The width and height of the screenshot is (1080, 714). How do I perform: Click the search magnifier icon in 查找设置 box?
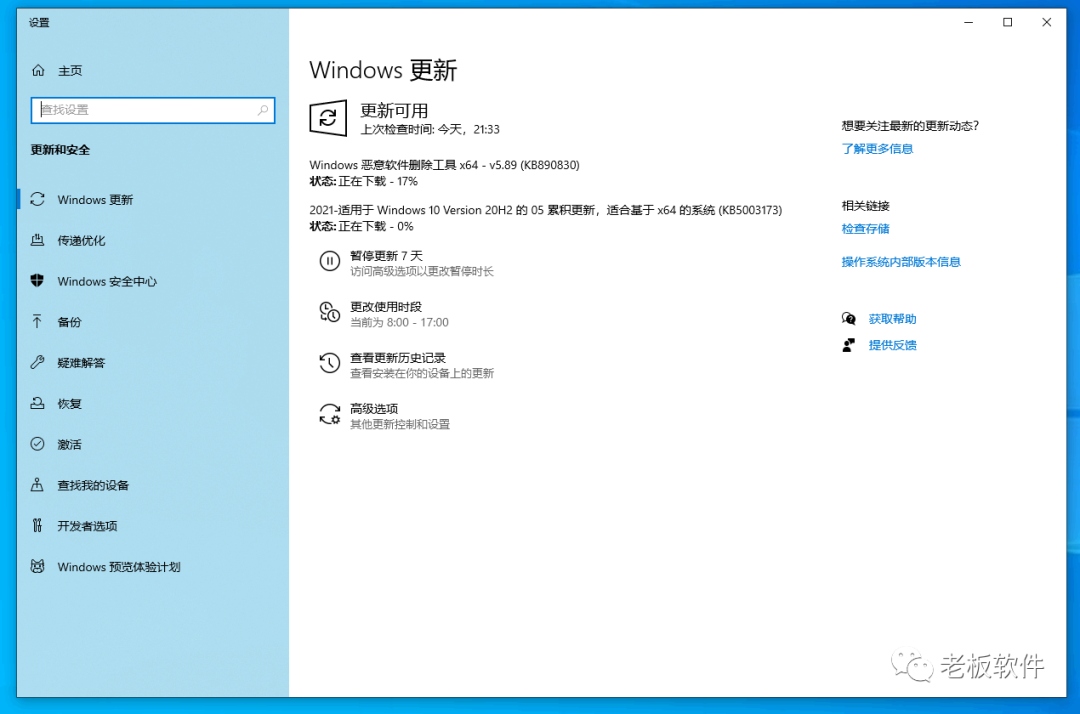[262, 110]
